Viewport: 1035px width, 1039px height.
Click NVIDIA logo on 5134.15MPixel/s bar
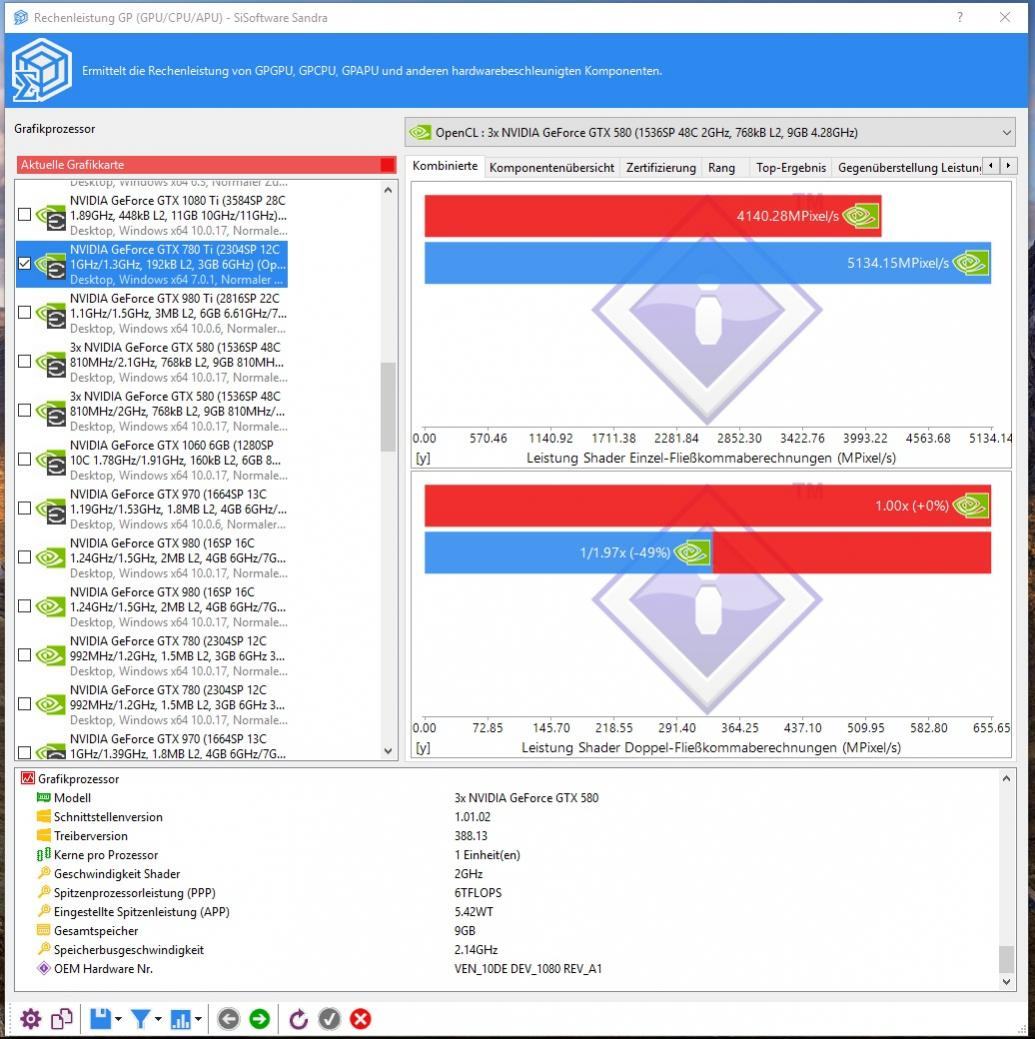pyautogui.click(x=970, y=263)
